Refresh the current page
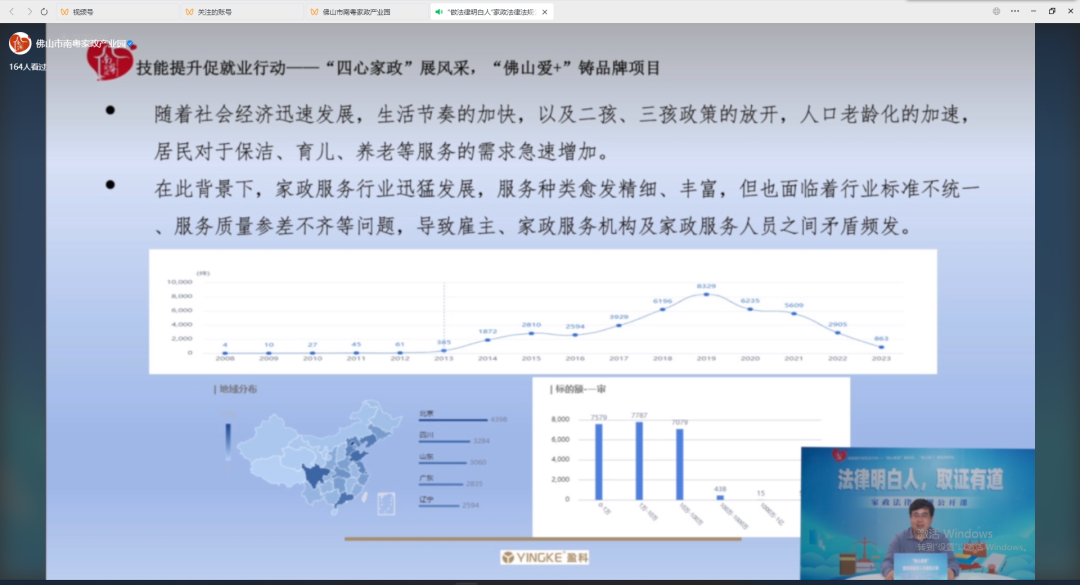1080x585 pixels. point(44,11)
